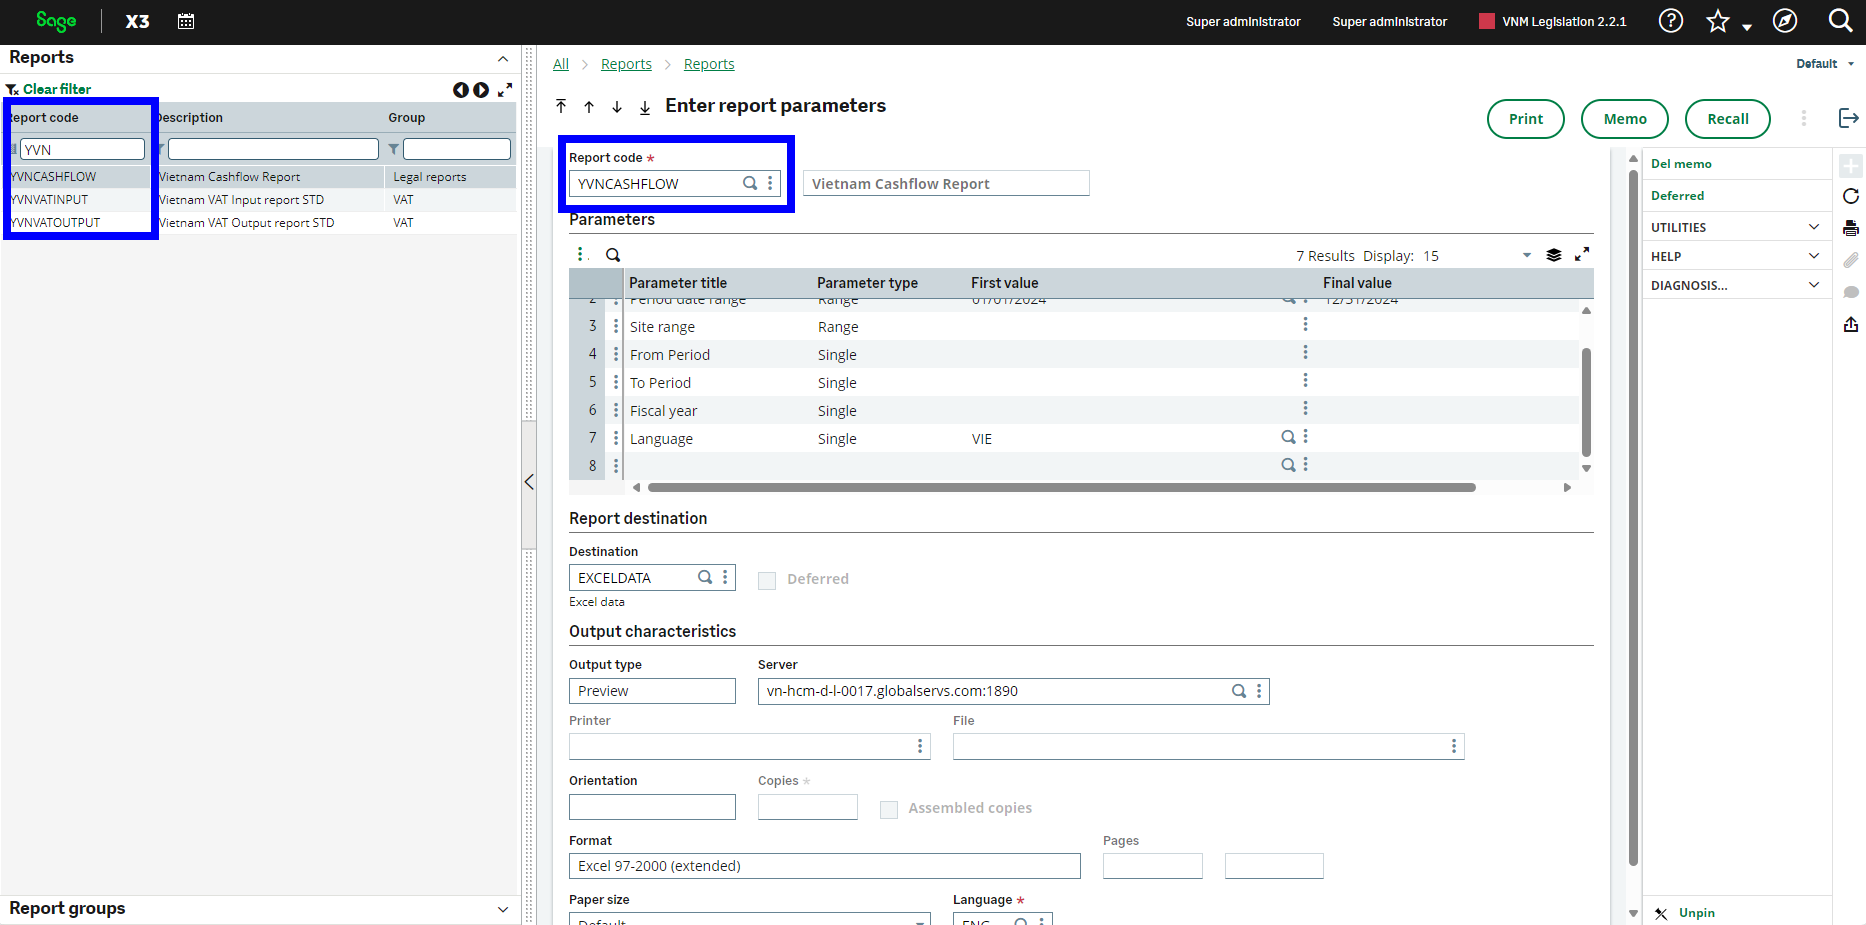Jump to first record arrow icon
The width and height of the screenshot is (1866, 925).
(x=561, y=106)
